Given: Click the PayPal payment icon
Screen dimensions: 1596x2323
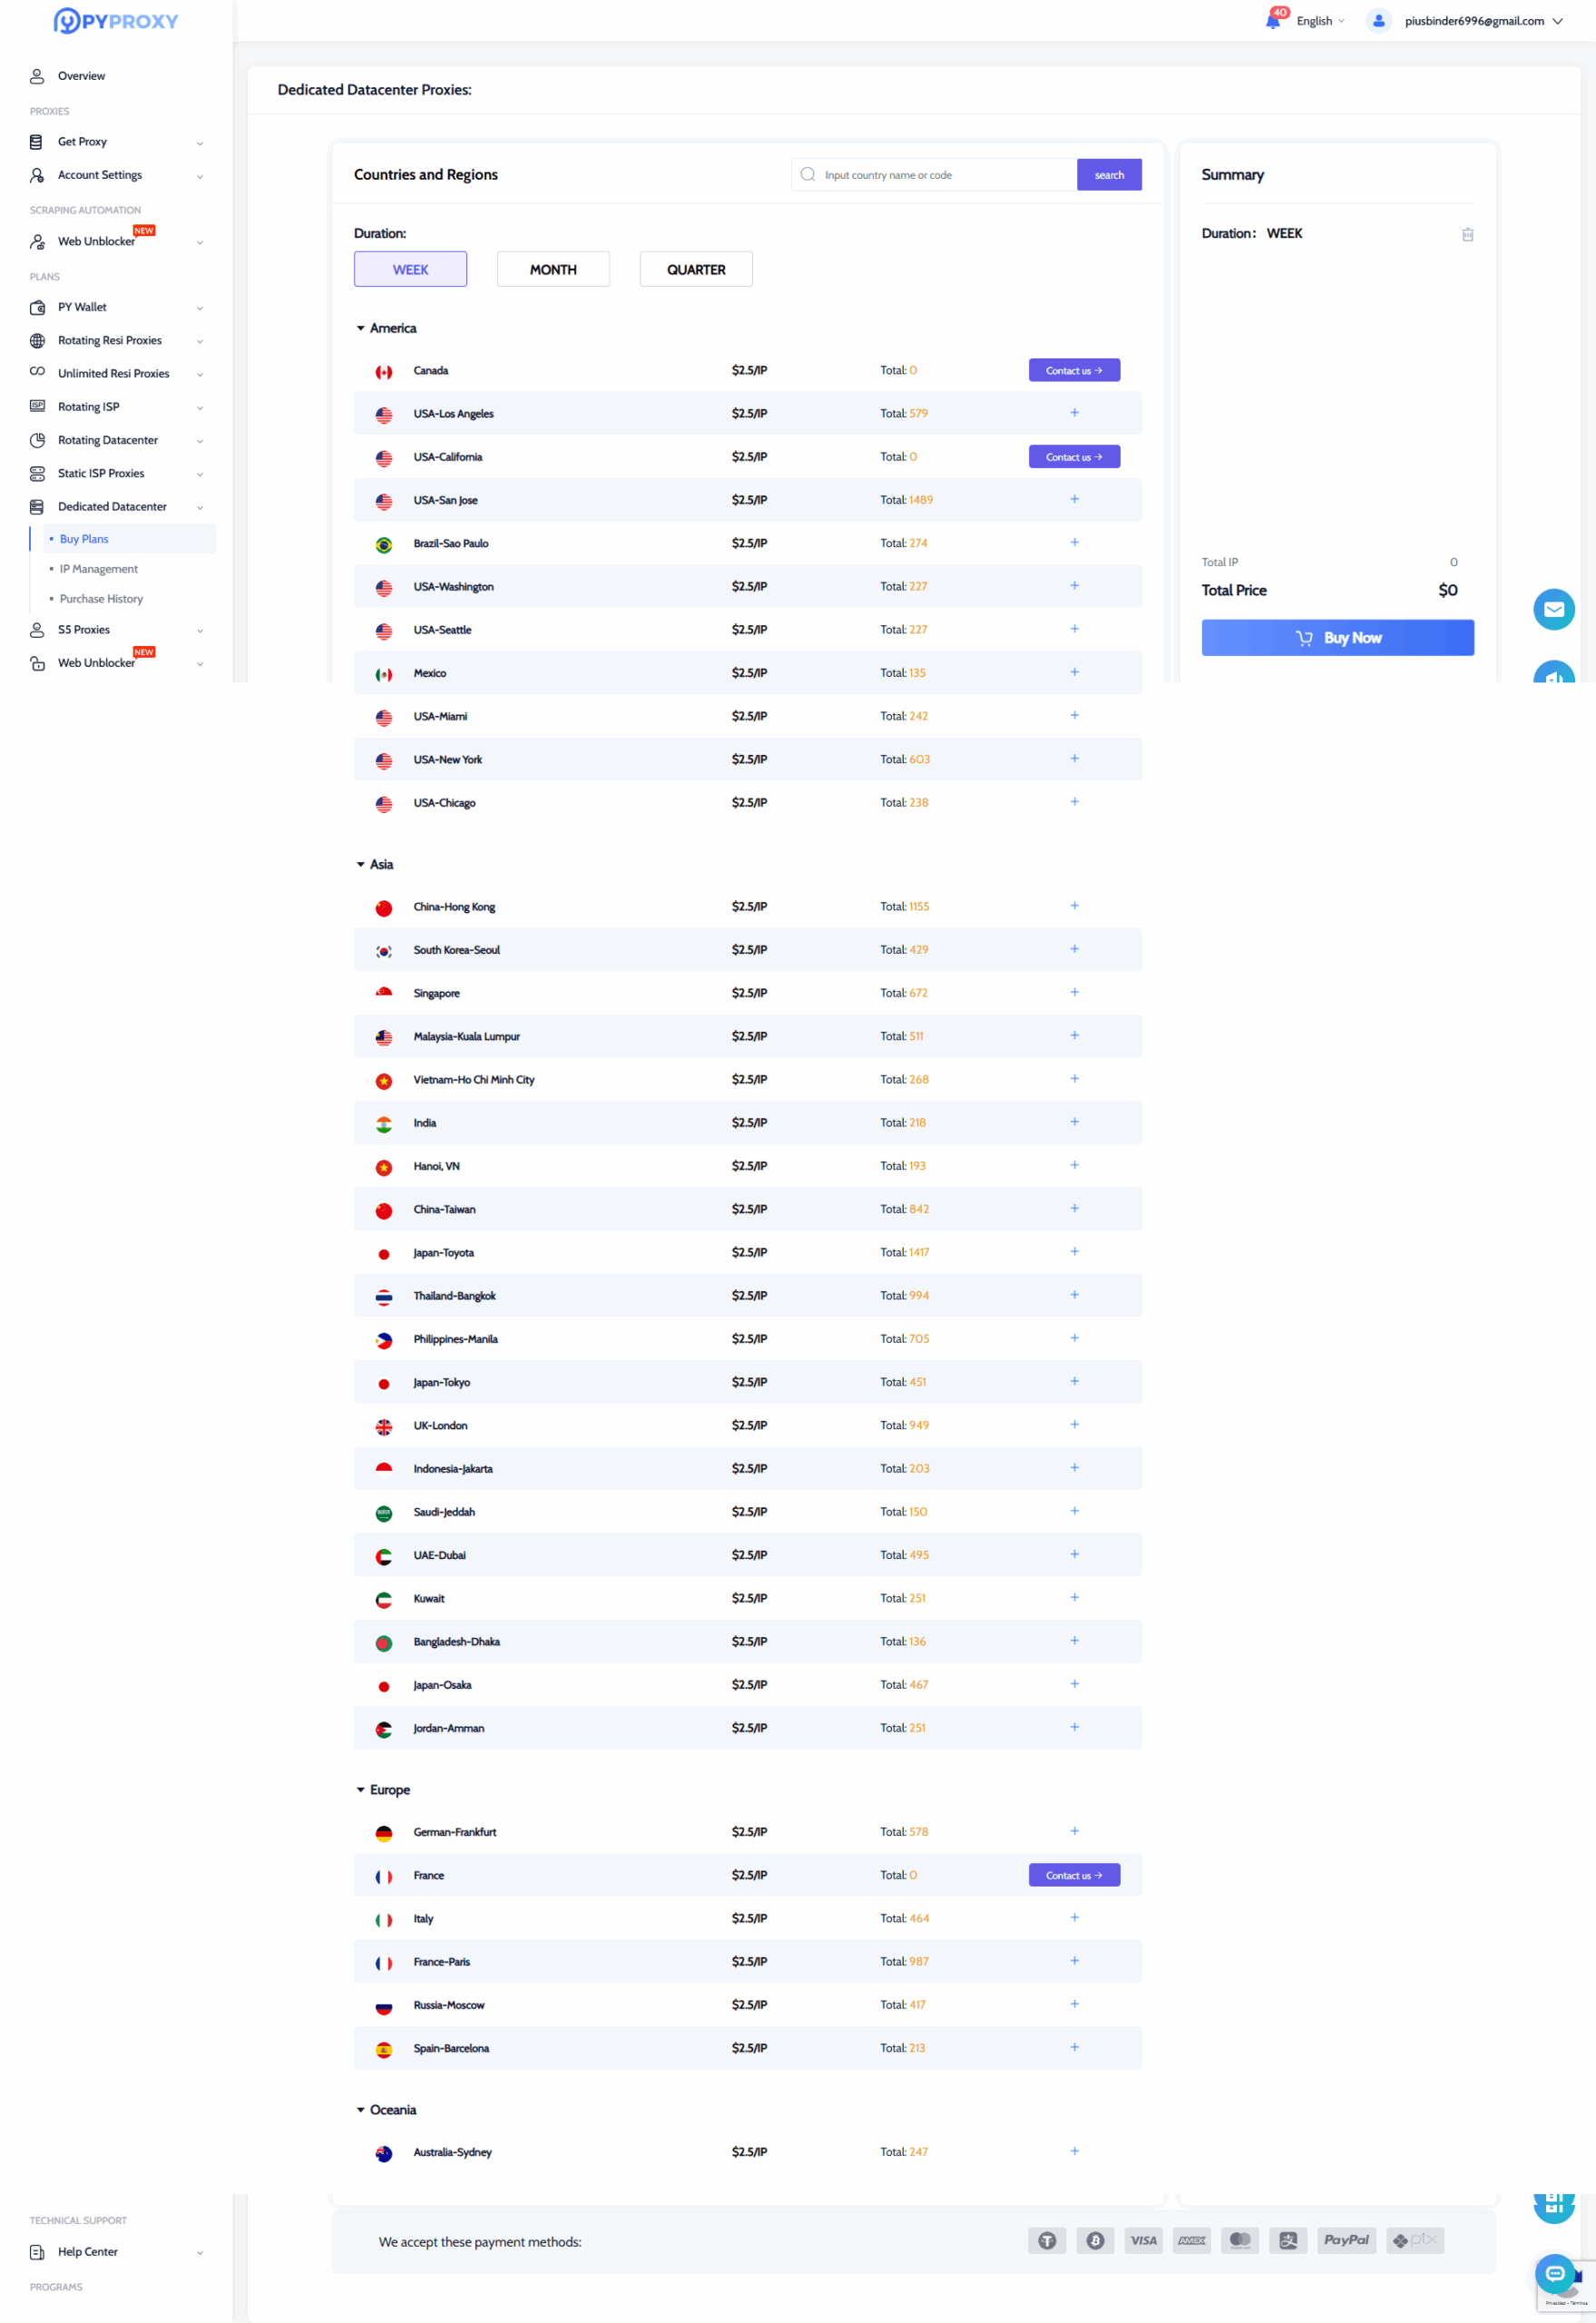Looking at the screenshot, I should [1345, 2240].
